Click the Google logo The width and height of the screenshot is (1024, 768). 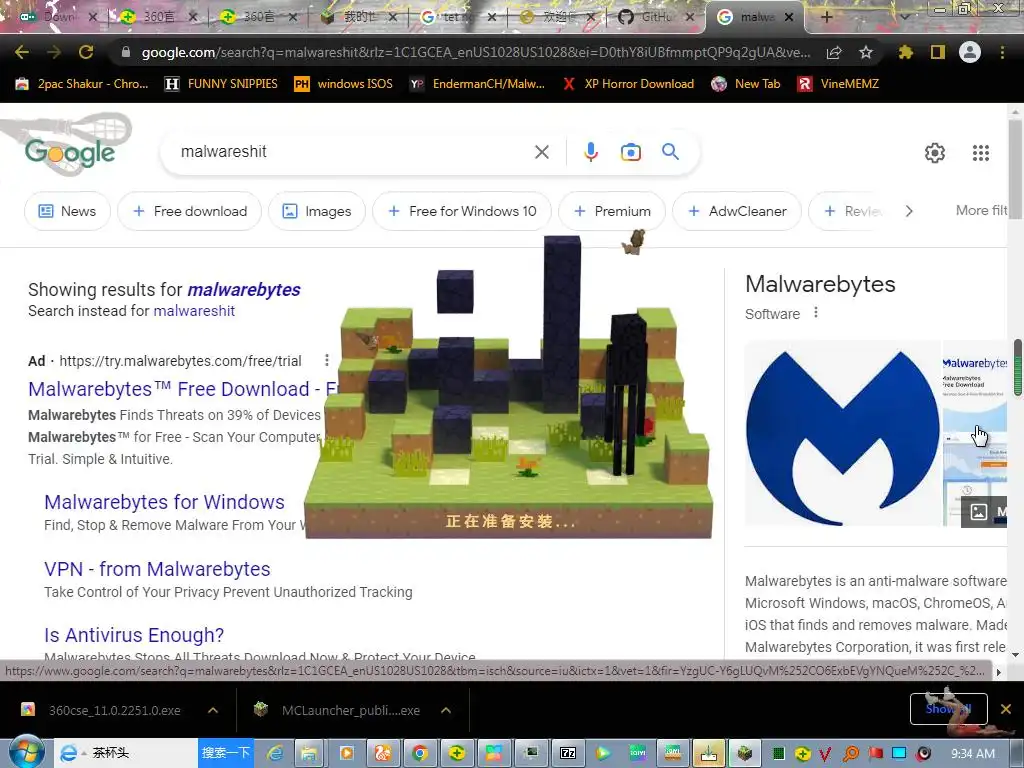(70, 152)
